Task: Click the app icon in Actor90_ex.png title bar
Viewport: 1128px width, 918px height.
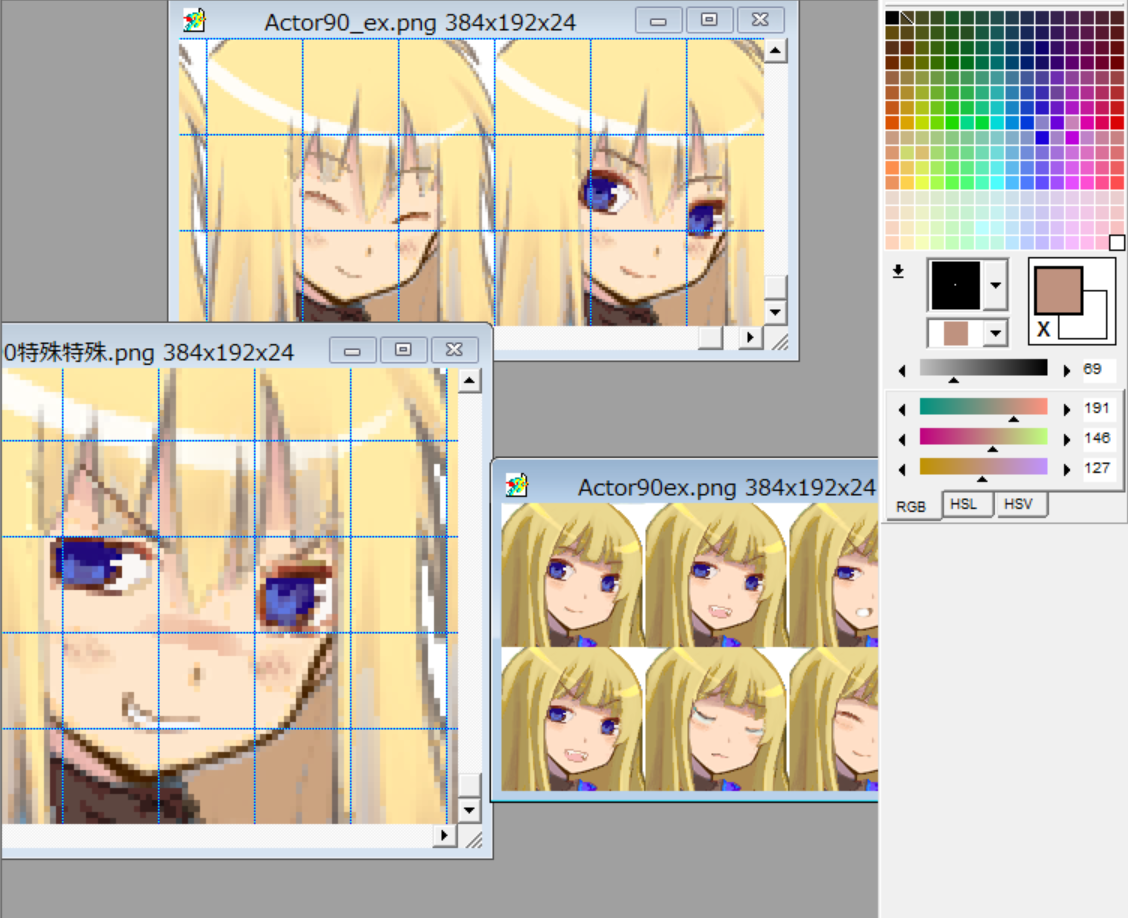Action: 194,20
